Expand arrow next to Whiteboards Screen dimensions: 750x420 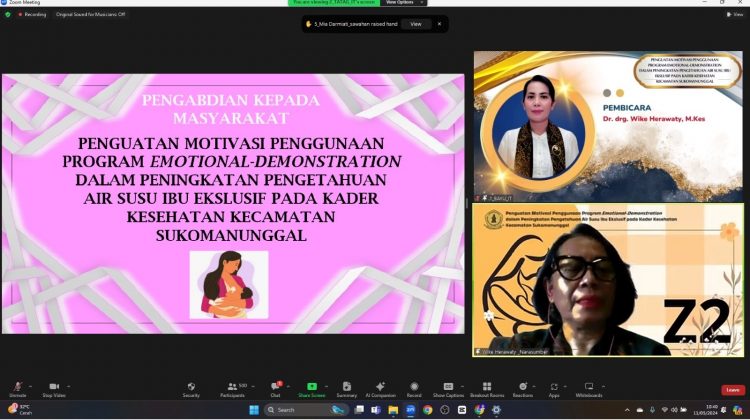[603, 387]
